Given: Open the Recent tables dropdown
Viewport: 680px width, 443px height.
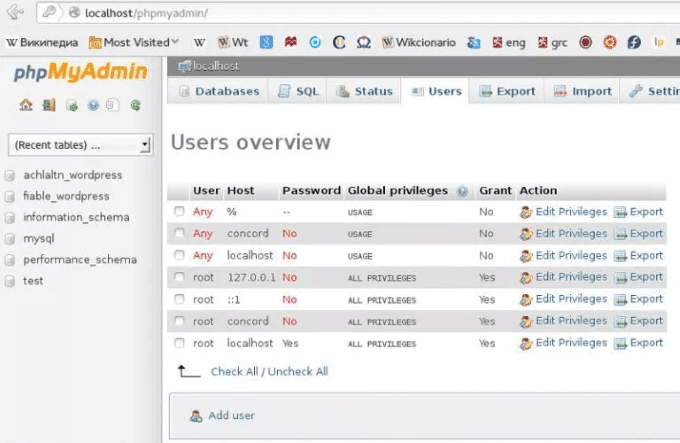Looking at the screenshot, I should (x=80, y=146).
